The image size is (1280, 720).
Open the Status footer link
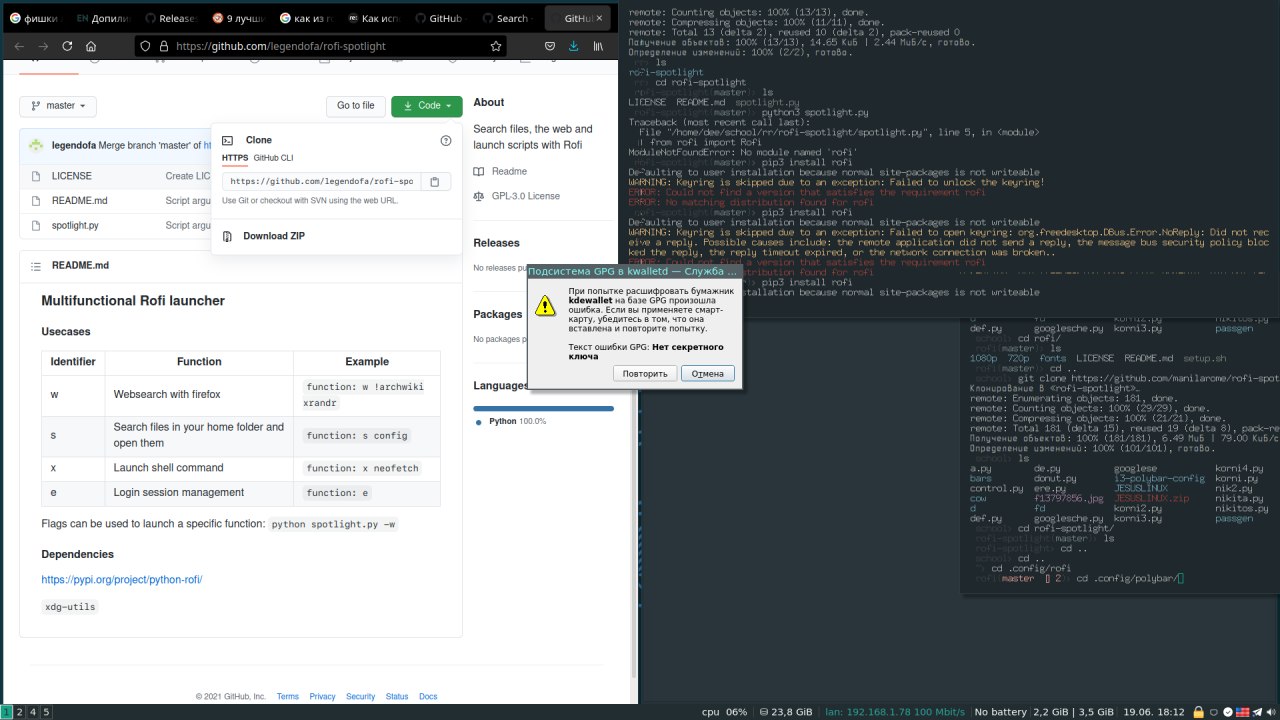[x=397, y=696]
